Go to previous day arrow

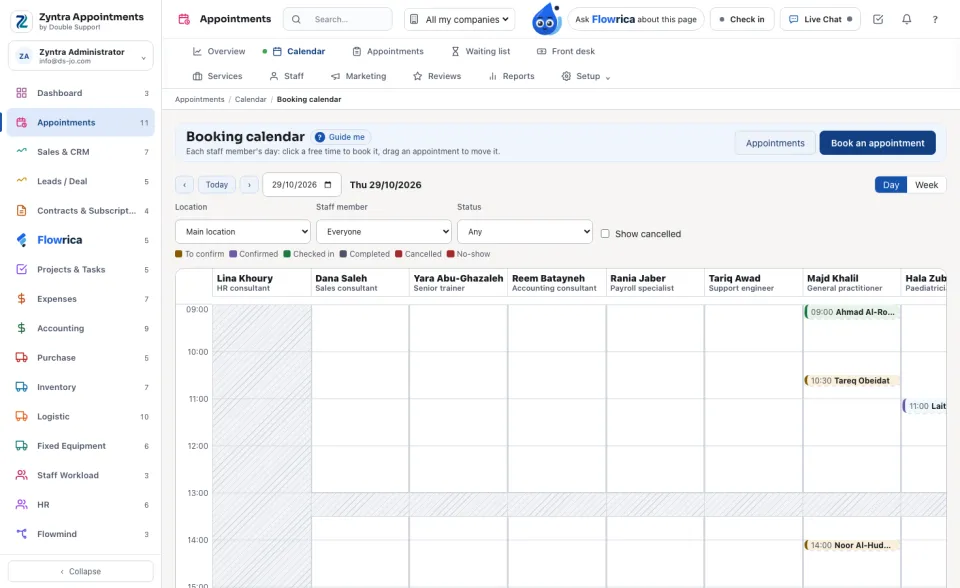click(184, 184)
